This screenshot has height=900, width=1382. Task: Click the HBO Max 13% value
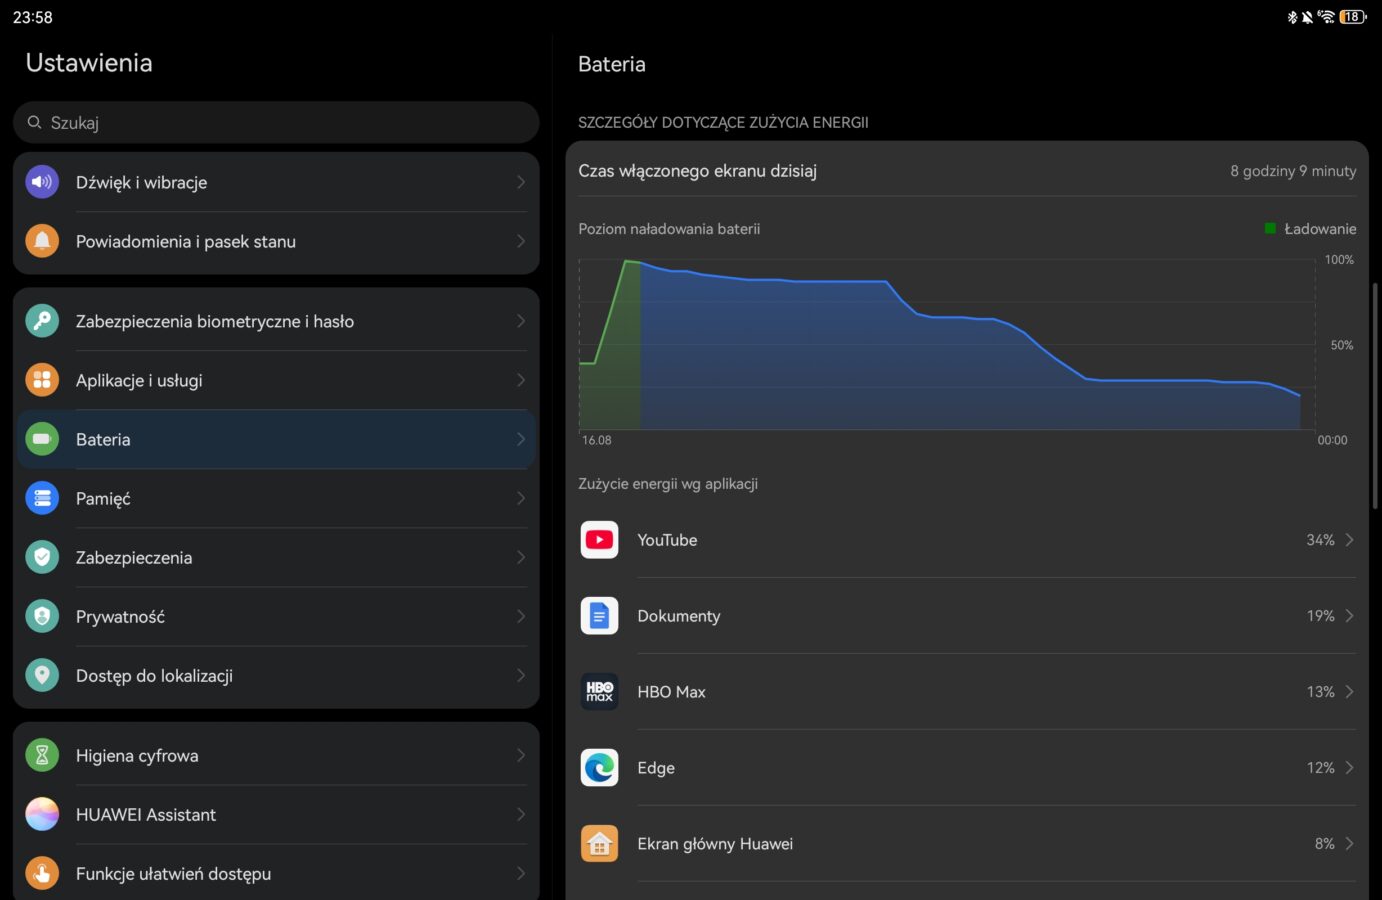point(1320,692)
